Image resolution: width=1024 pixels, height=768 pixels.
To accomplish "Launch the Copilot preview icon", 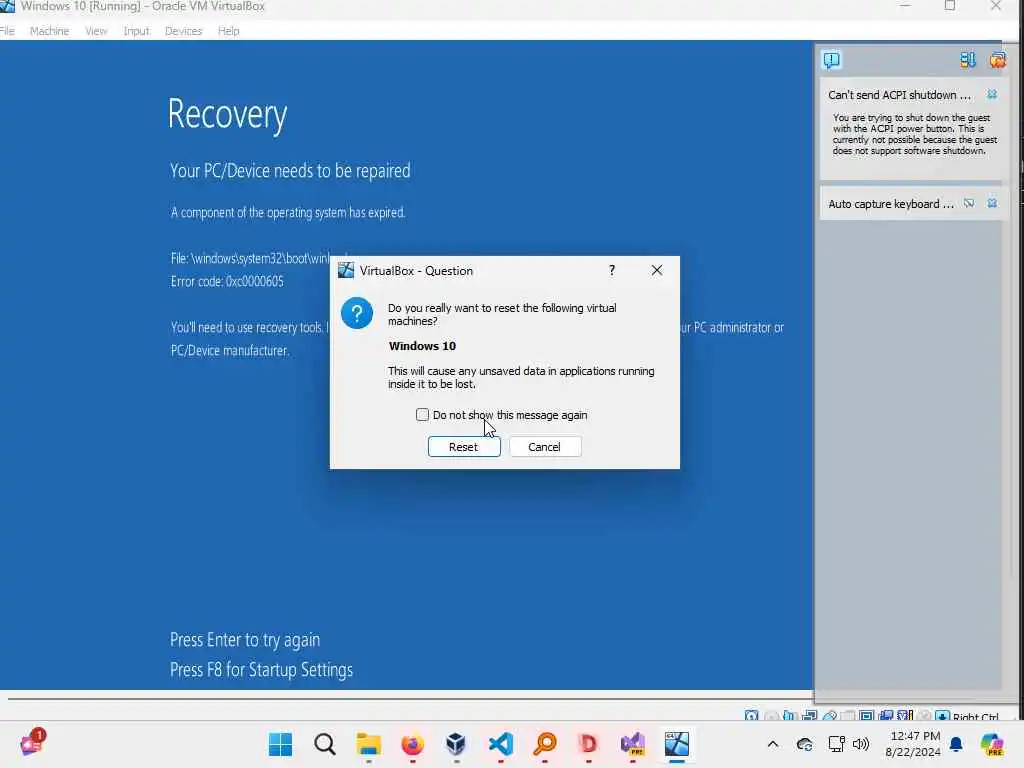I will point(992,744).
